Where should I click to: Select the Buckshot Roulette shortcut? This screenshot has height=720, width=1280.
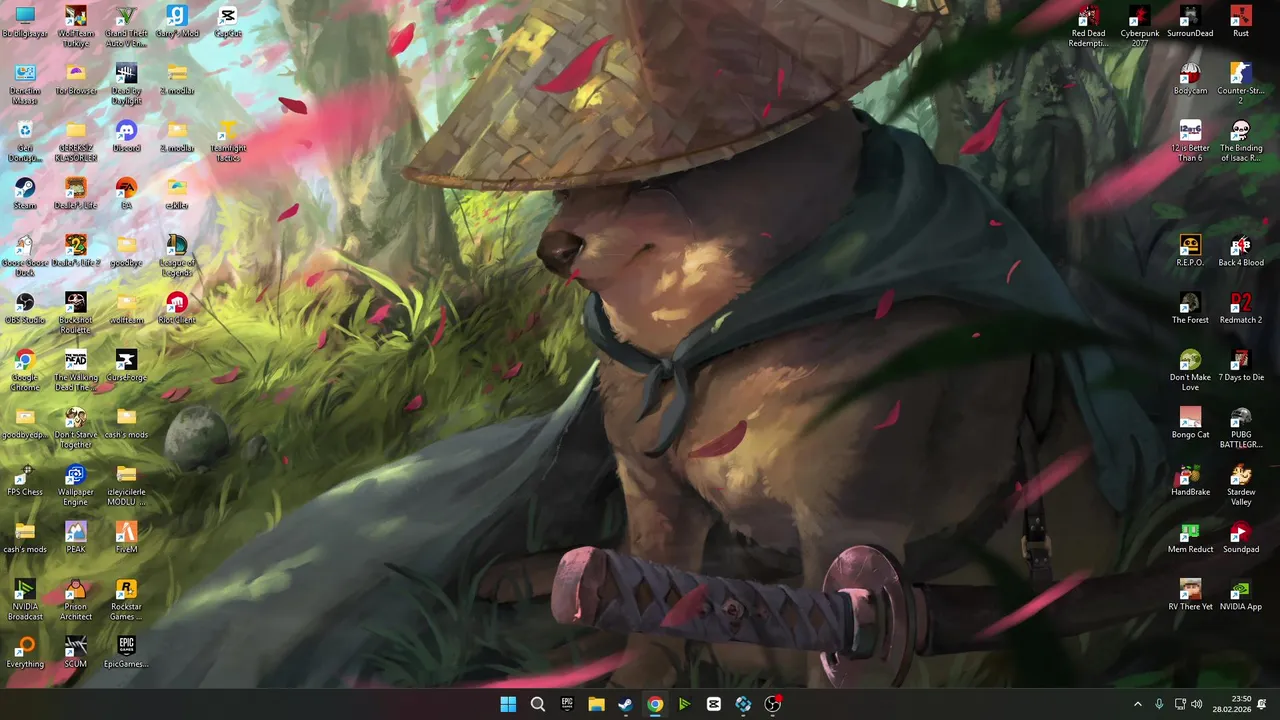click(x=76, y=314)
